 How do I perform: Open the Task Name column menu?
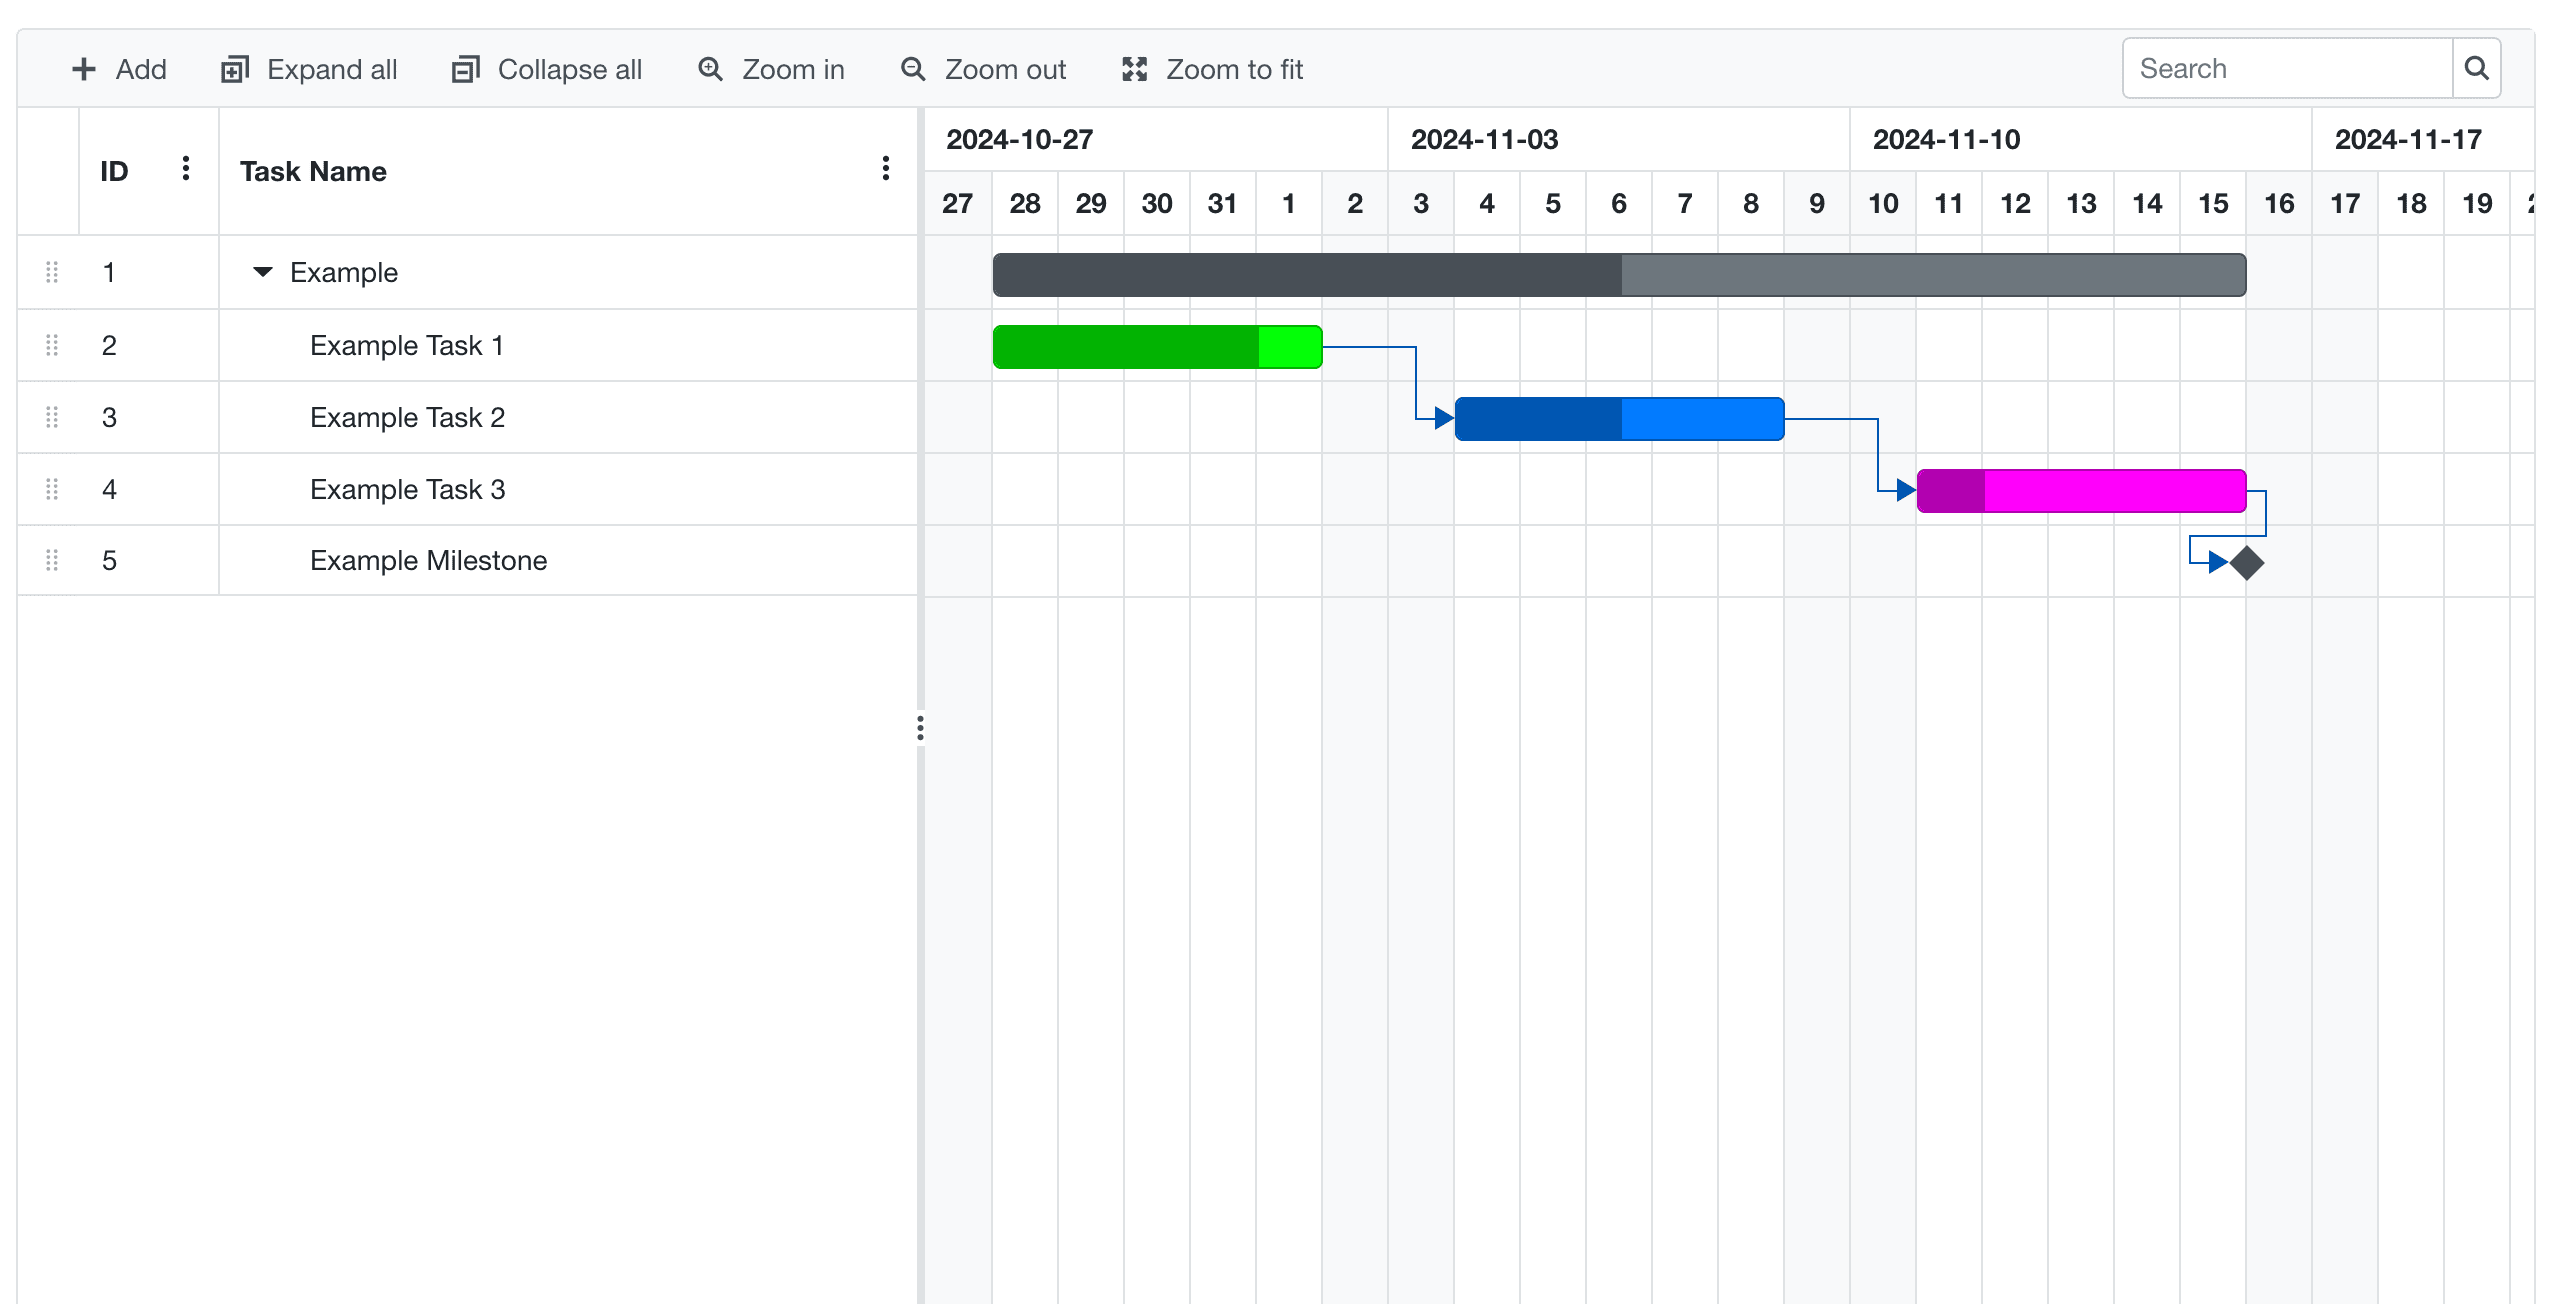coord(884,169)
